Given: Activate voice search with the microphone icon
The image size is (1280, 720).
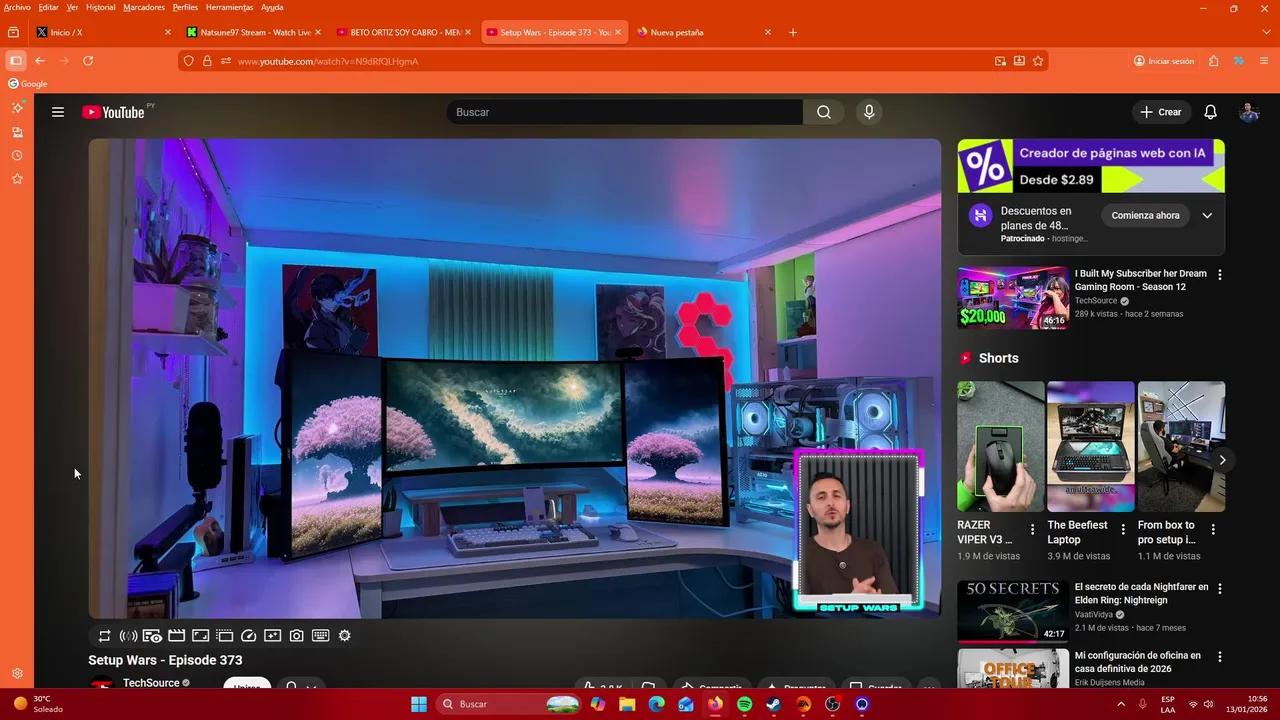Looking at the screenshot, I should tap(868, 112).
